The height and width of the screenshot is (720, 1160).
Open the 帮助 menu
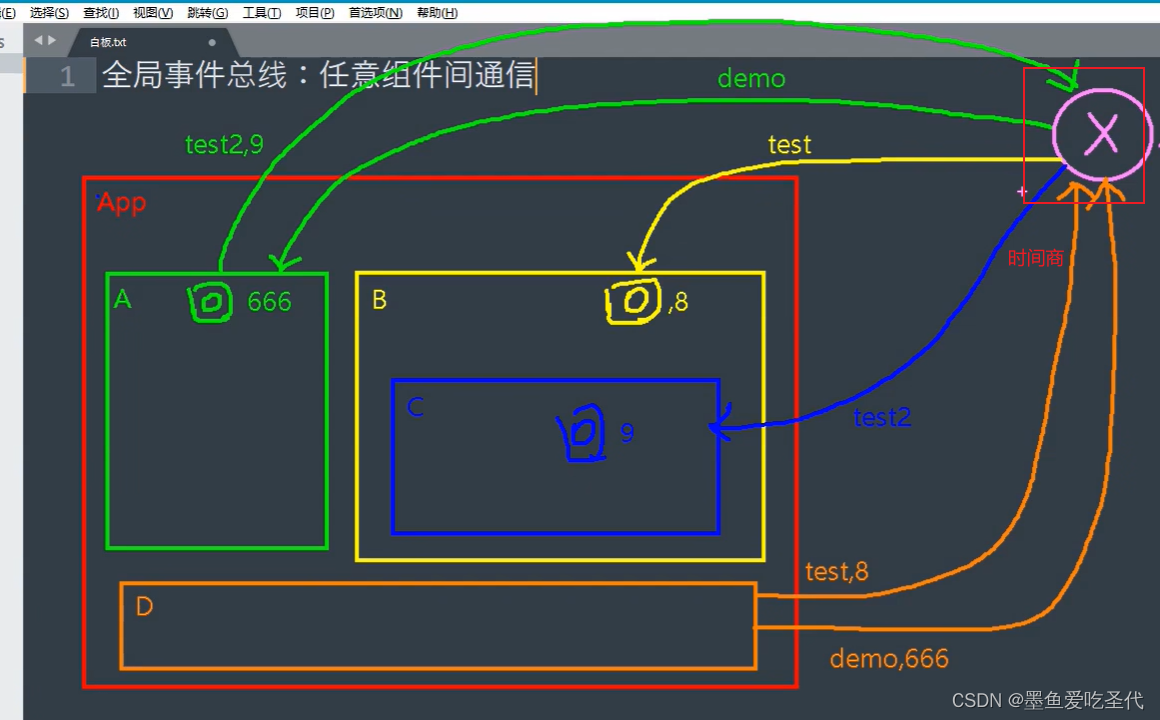point(436,12)
